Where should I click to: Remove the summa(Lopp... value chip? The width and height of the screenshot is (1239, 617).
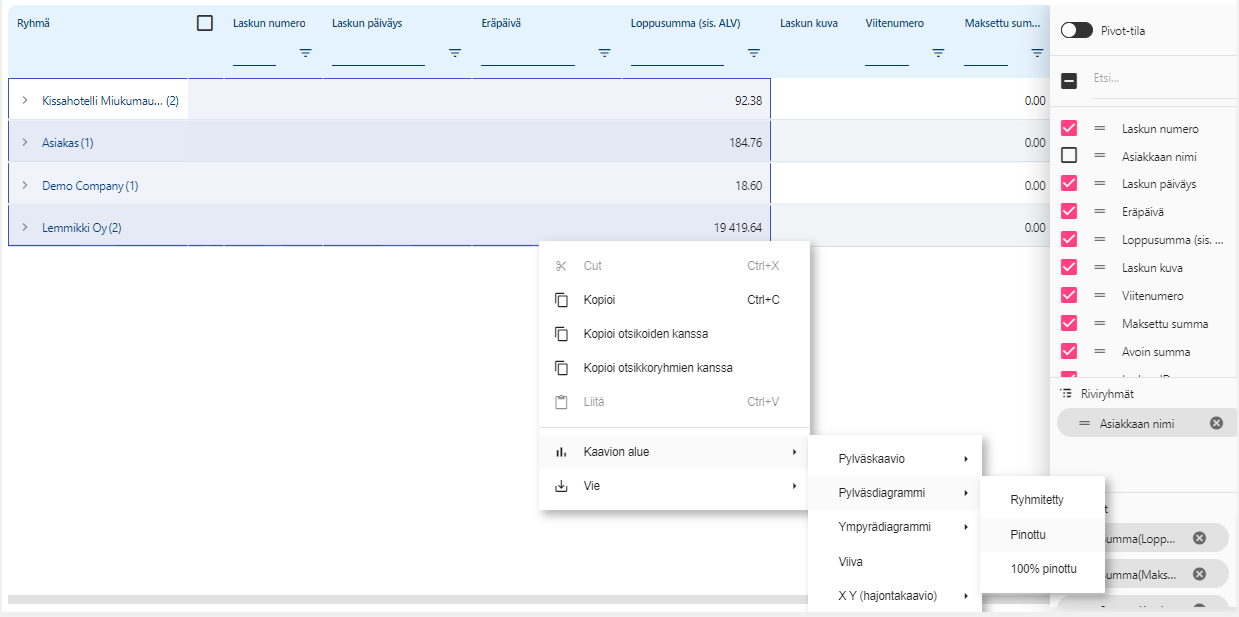pyautogui.click(x=1199, y=538)
